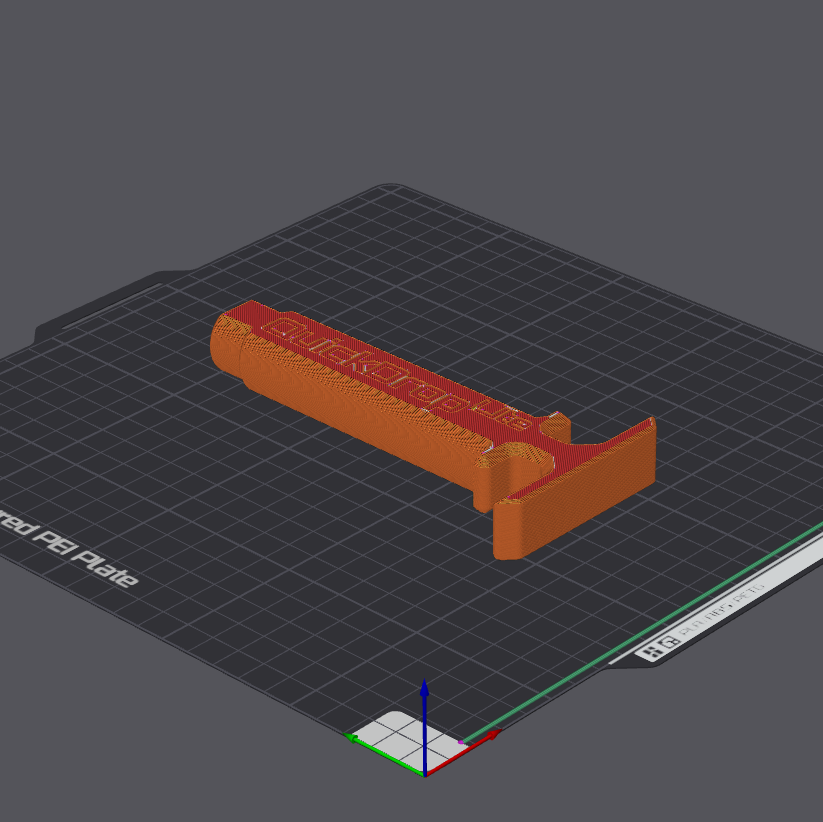Click the green purge line along the plate edge

point(643,633)
